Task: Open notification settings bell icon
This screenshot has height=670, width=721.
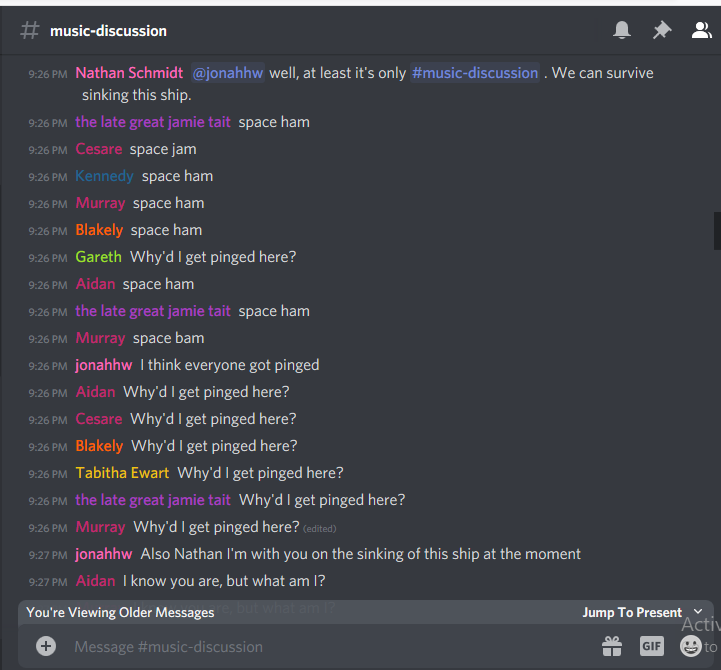Action: (x=622, y=30)
